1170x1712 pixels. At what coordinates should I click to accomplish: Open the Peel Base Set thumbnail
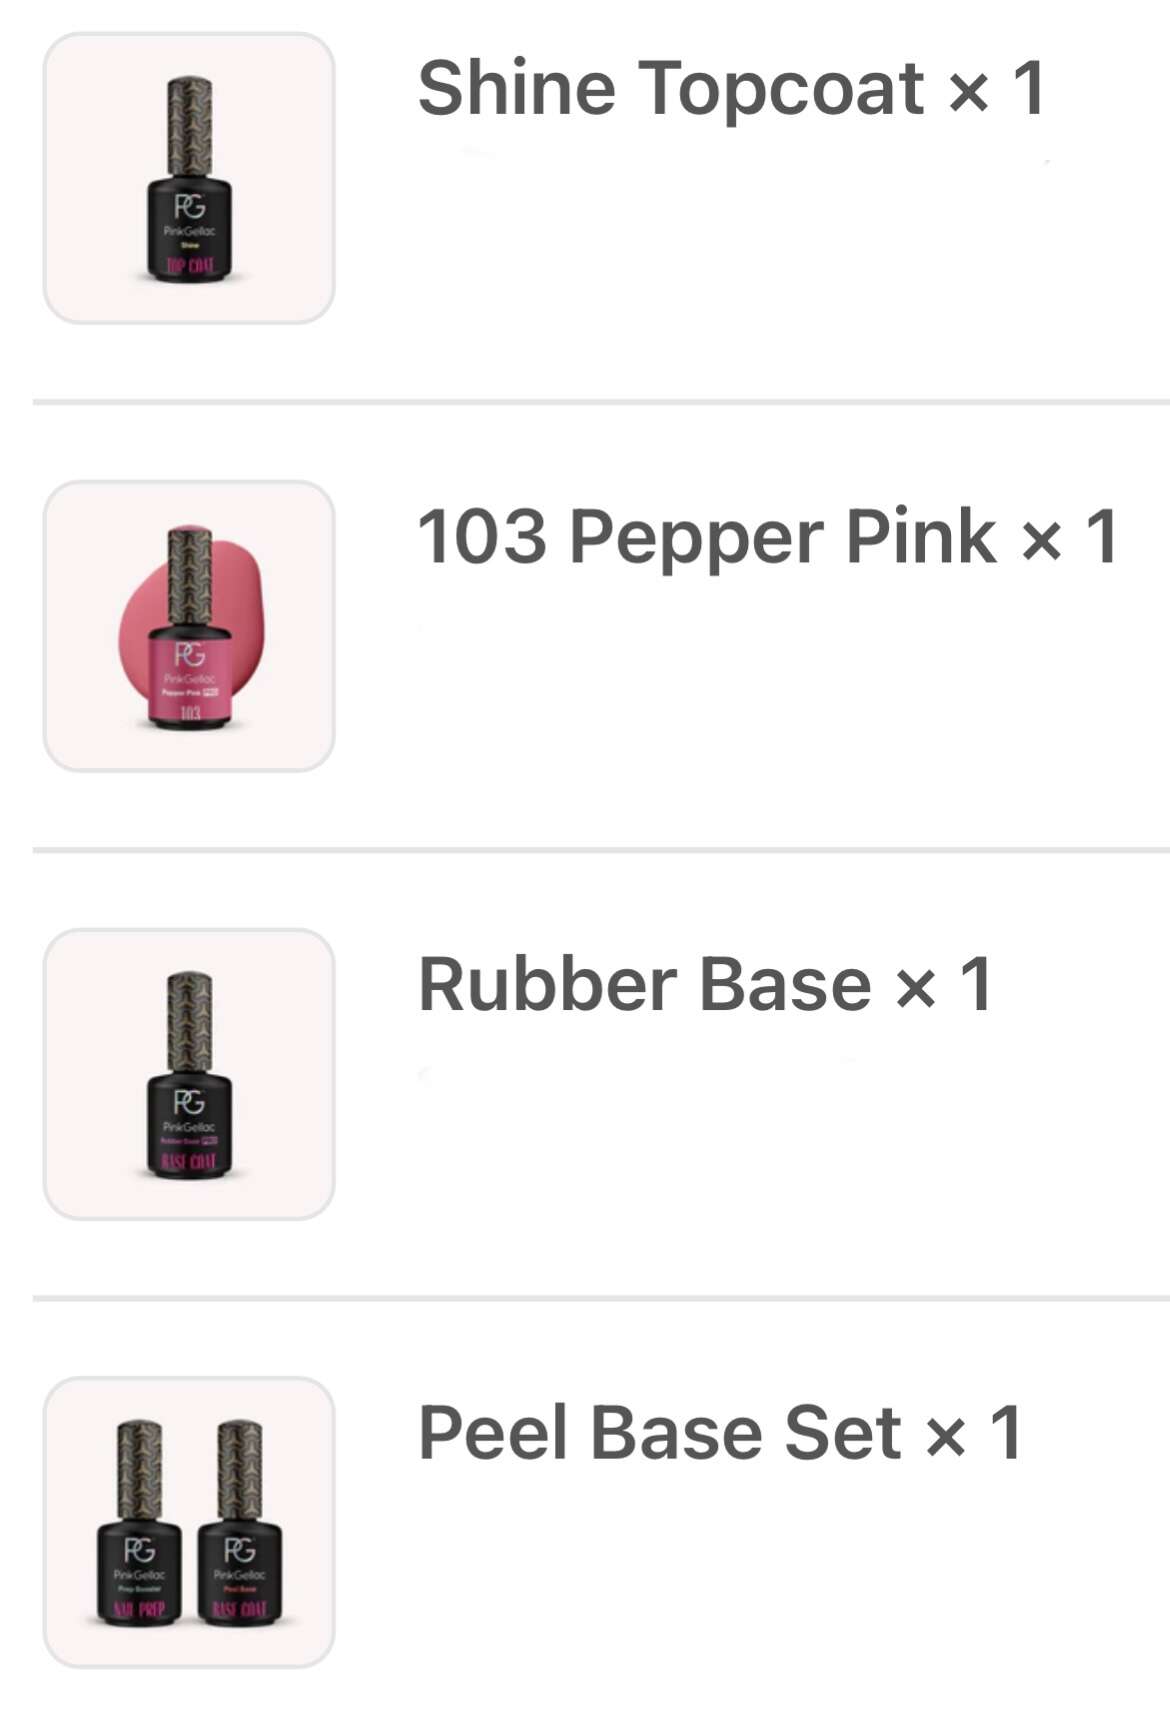[189, 1522]
